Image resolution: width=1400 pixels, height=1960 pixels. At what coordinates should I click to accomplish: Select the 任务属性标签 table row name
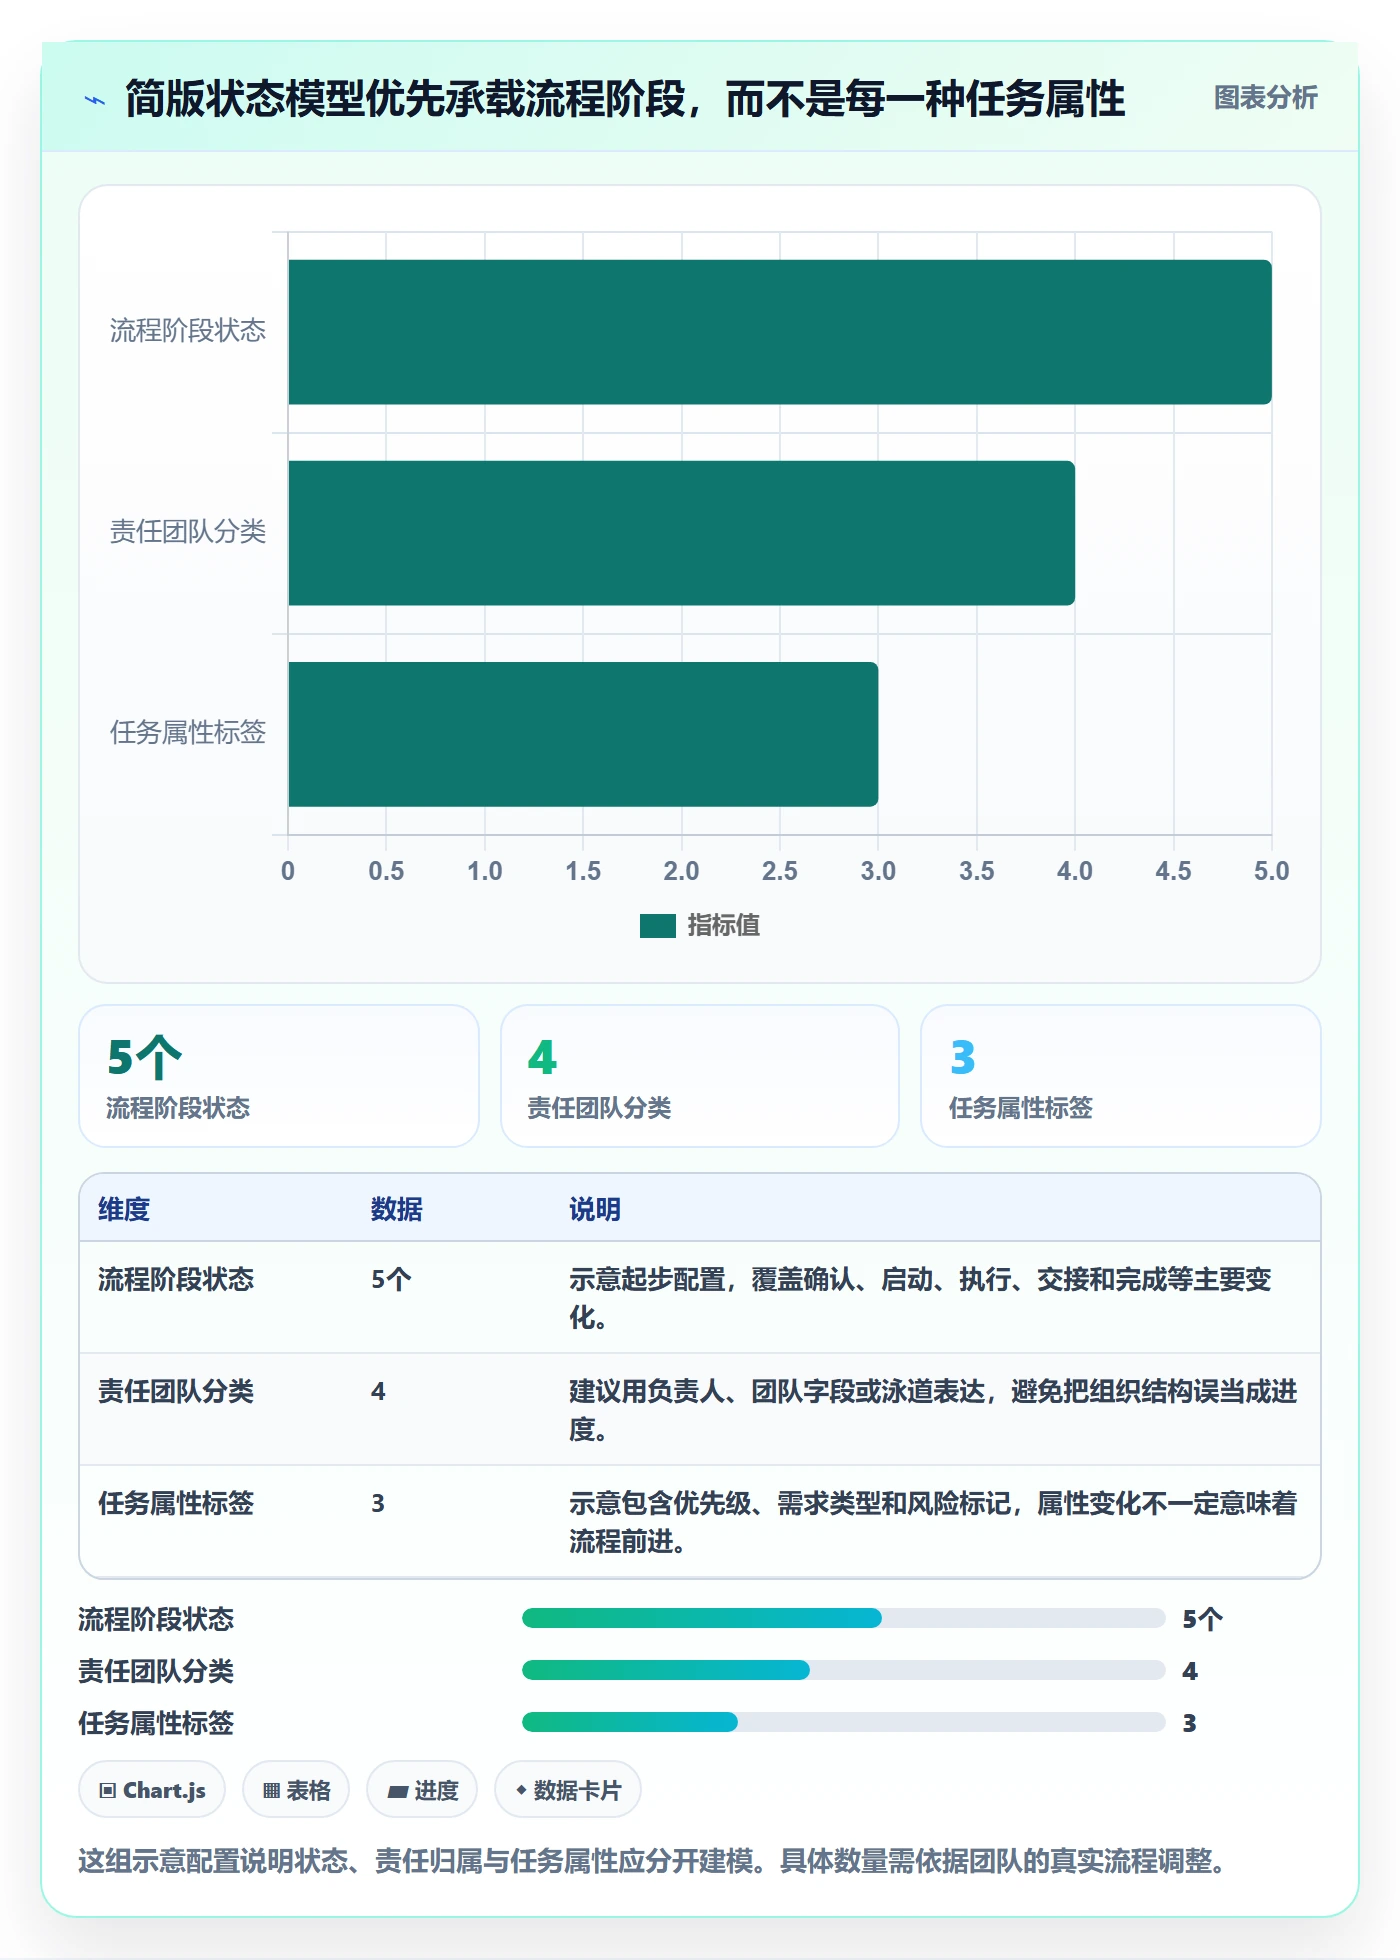(x=176, y=1504)
